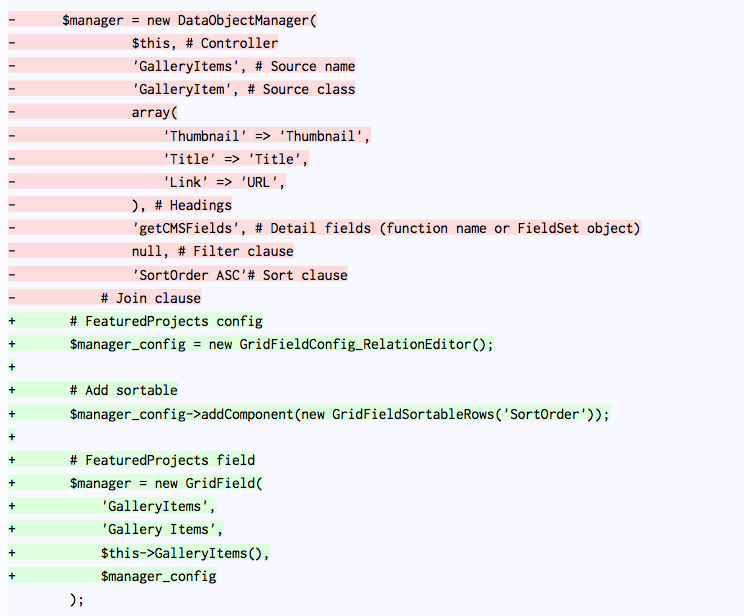Viewport: 744px width, 616px height.
Task: Click the 'Link' => 'URL' line
Action: (224, 182)
